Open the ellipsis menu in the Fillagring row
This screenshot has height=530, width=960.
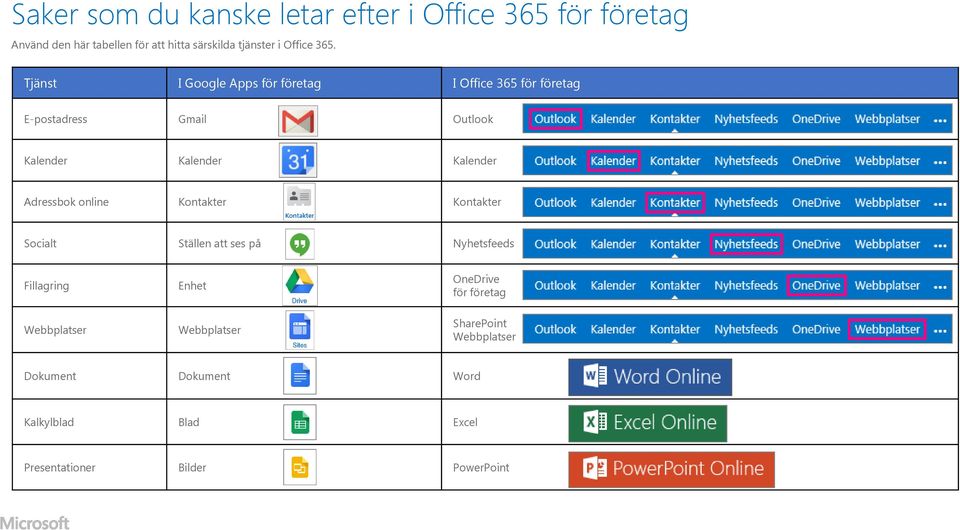[940, 287]
